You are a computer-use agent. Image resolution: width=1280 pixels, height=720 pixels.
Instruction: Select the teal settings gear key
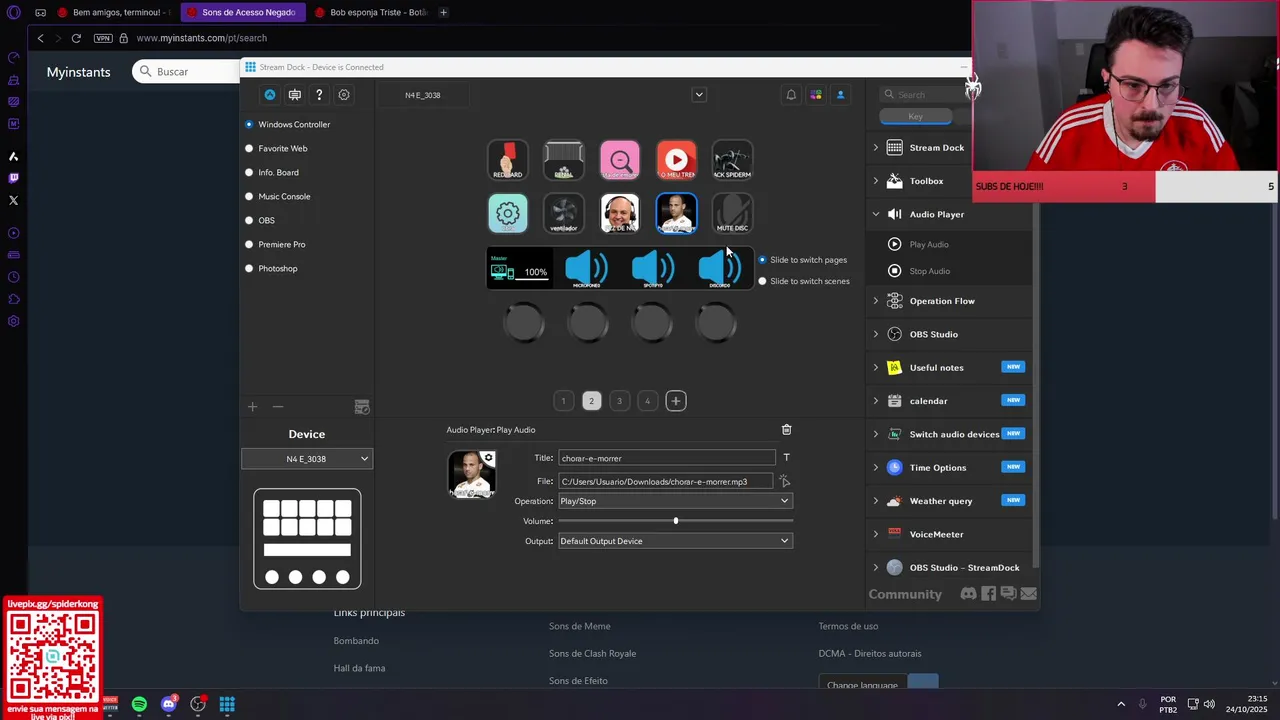point(508,213)
